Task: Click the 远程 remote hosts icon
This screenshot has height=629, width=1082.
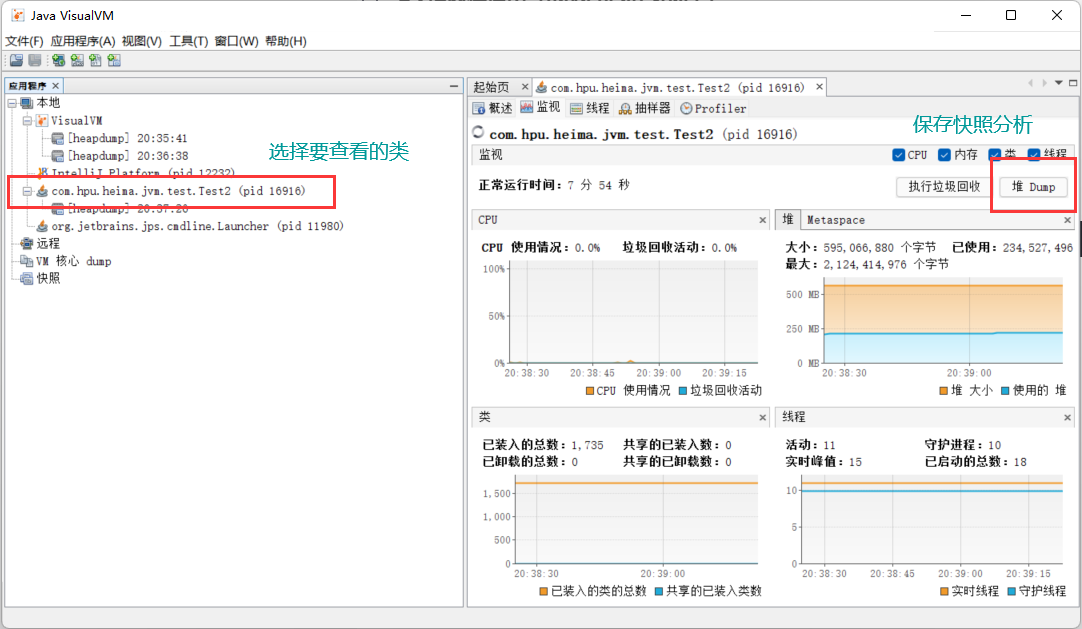Action: 27,243
